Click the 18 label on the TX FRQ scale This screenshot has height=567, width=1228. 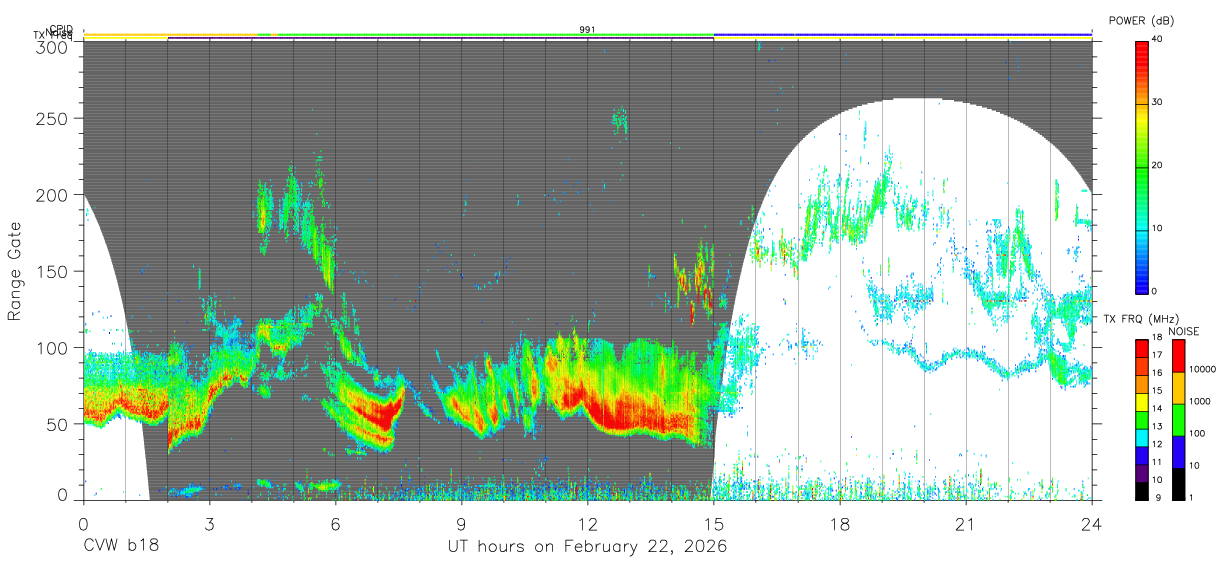1156,338
